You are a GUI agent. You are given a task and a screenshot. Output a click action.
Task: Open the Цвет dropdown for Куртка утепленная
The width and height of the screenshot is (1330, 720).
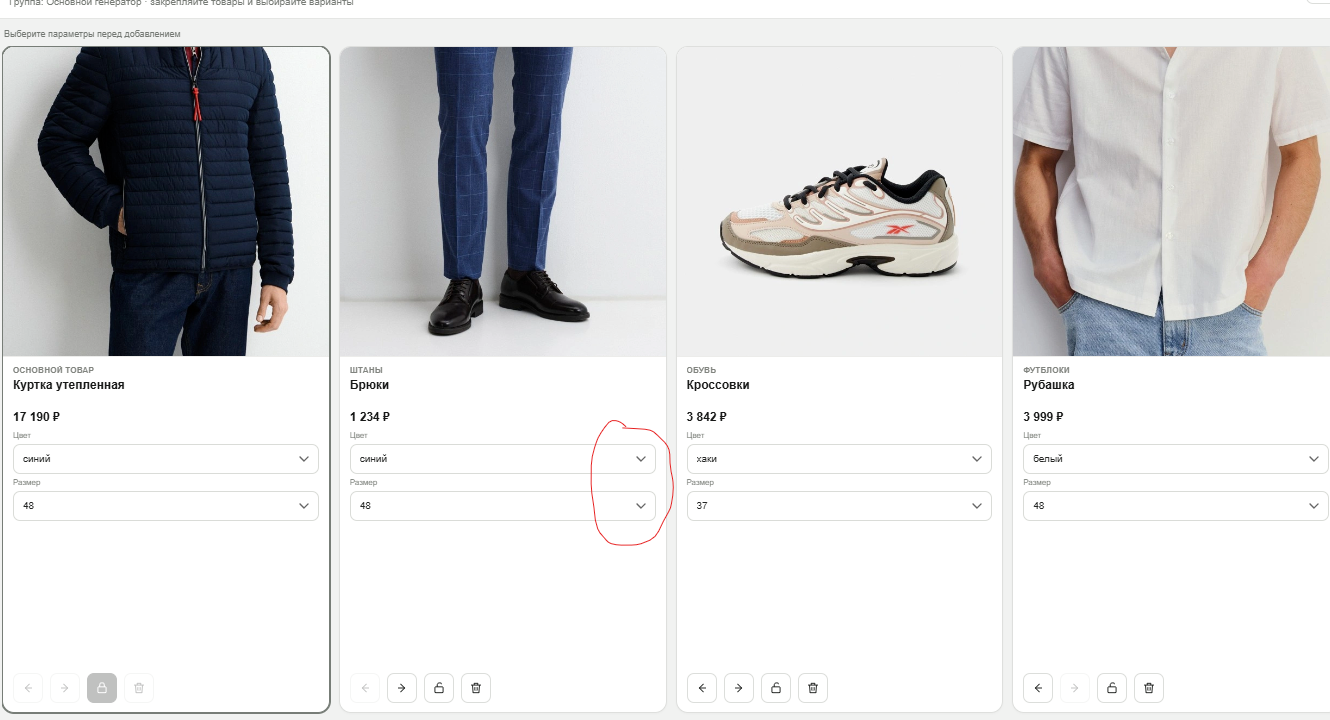(x=166, y=459)
